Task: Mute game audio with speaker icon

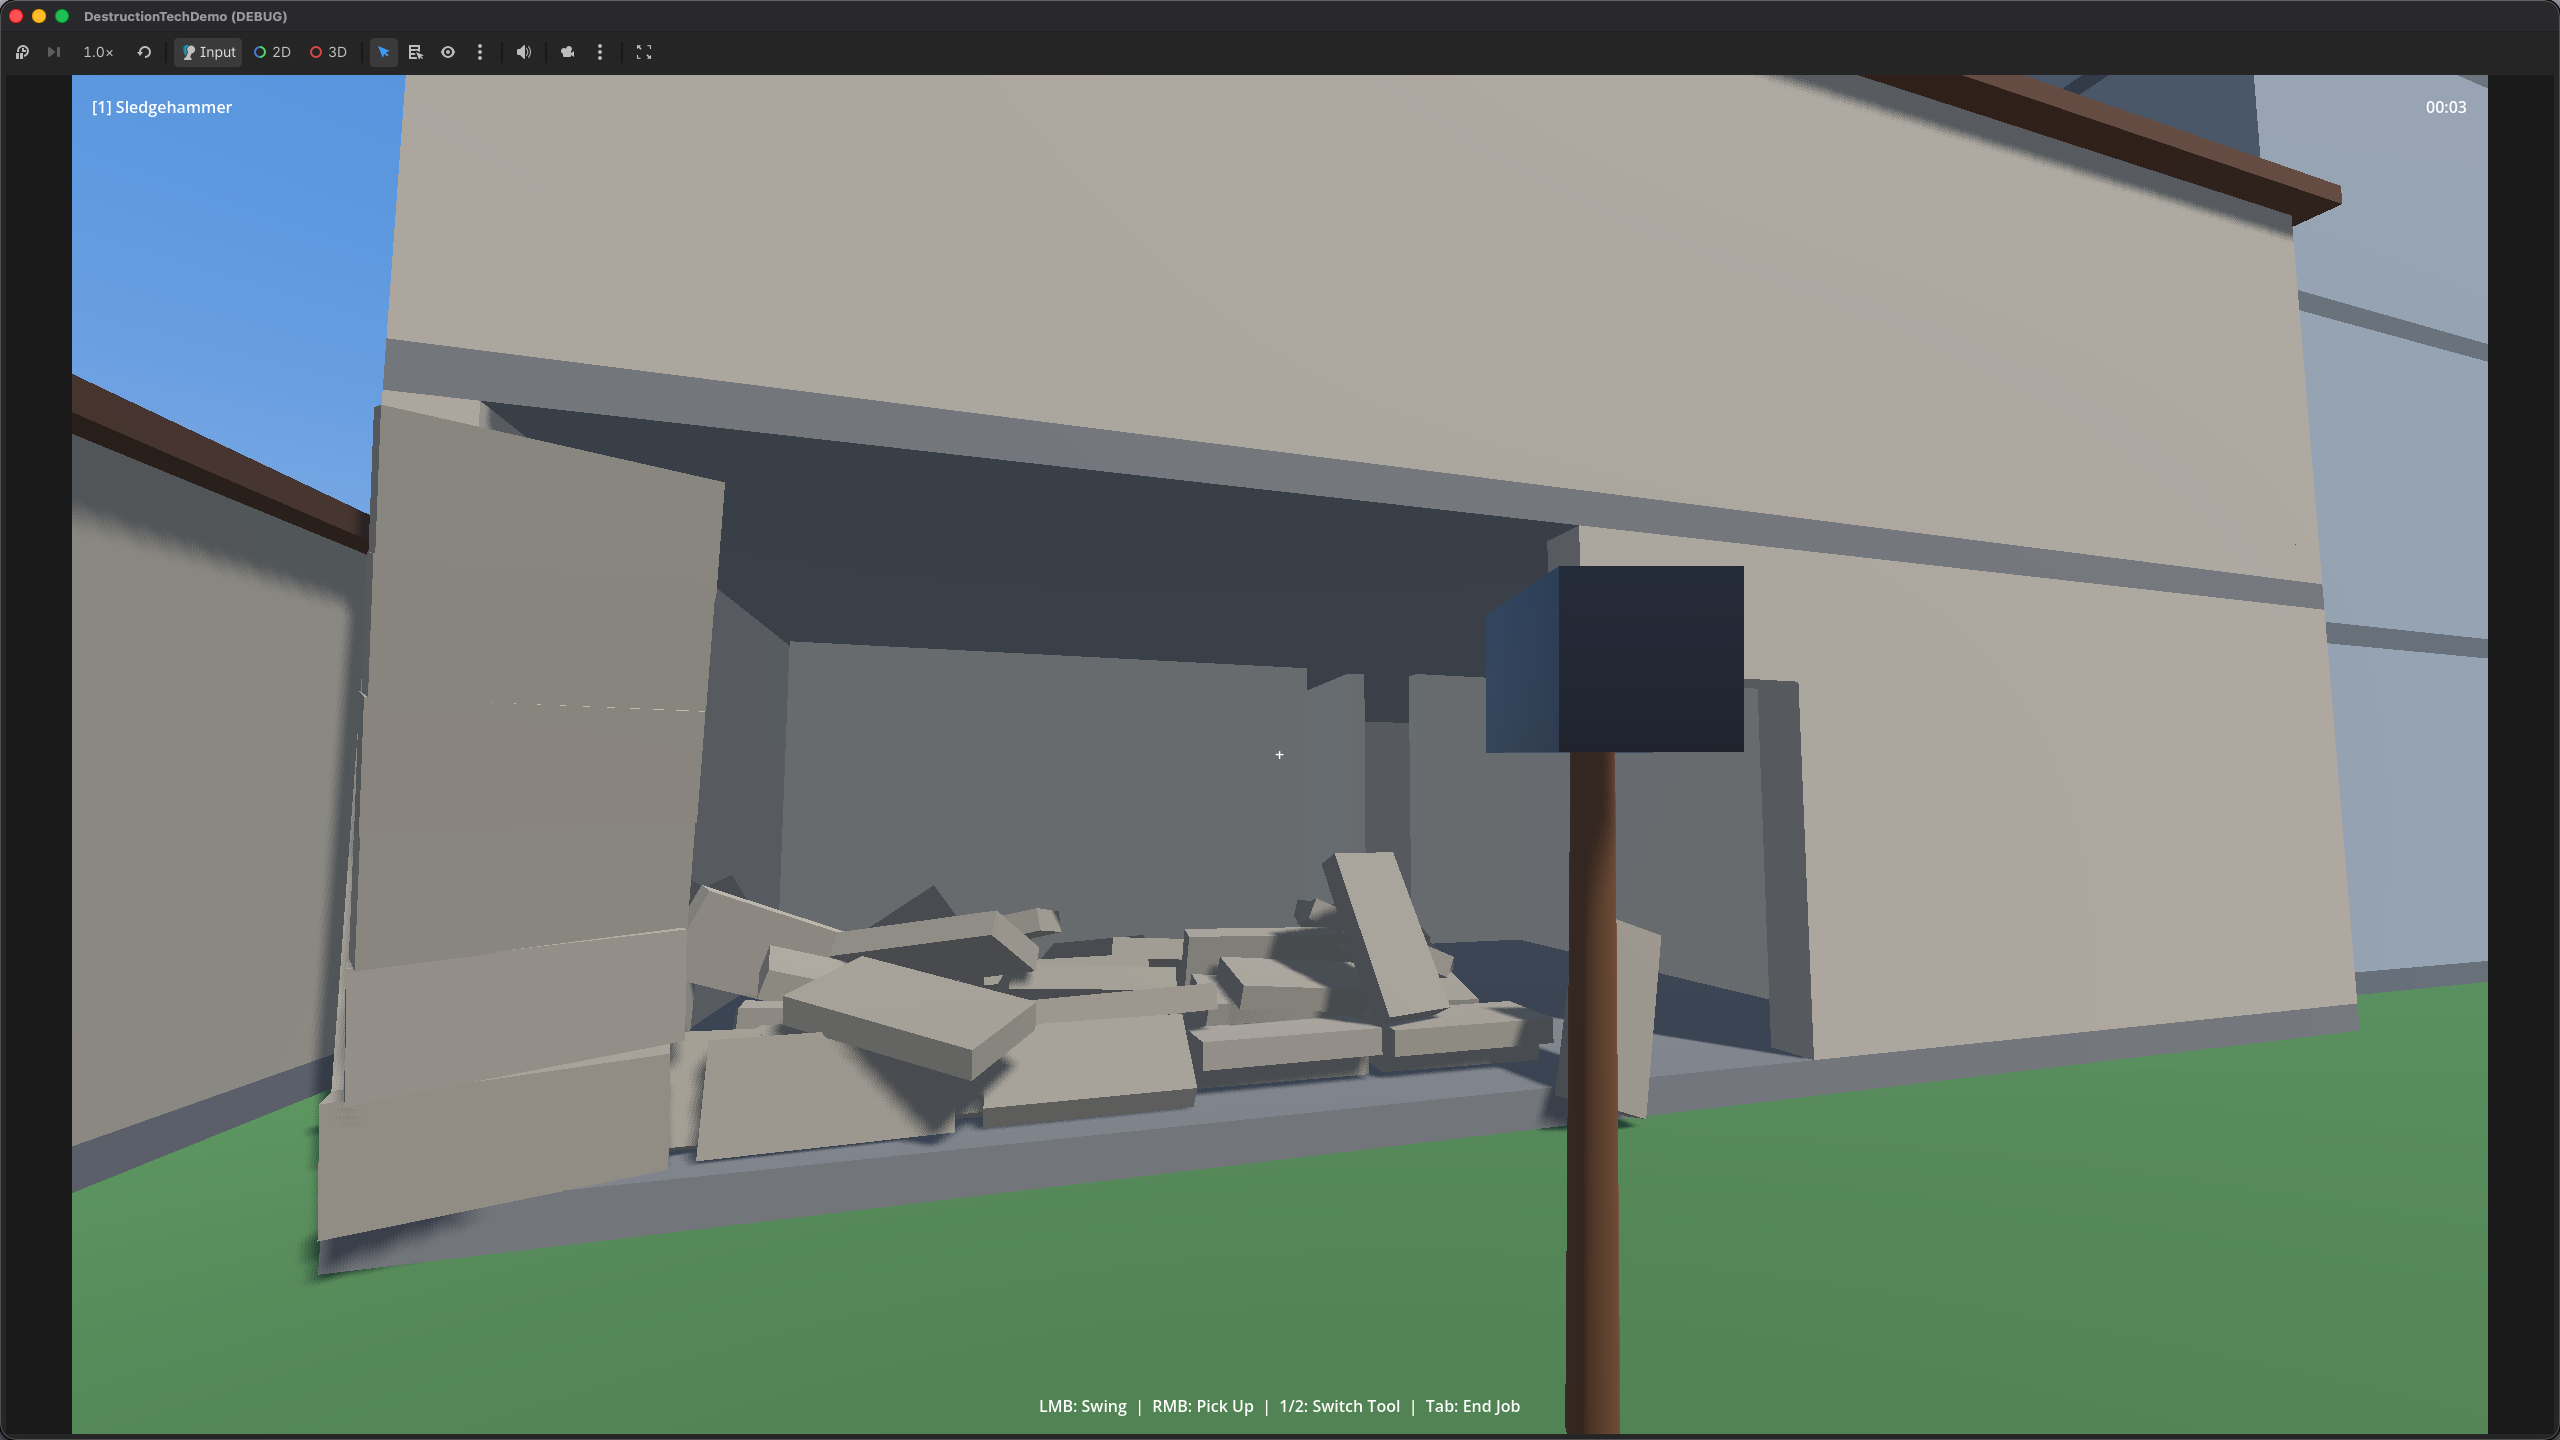Action: [x=523, y=52]
